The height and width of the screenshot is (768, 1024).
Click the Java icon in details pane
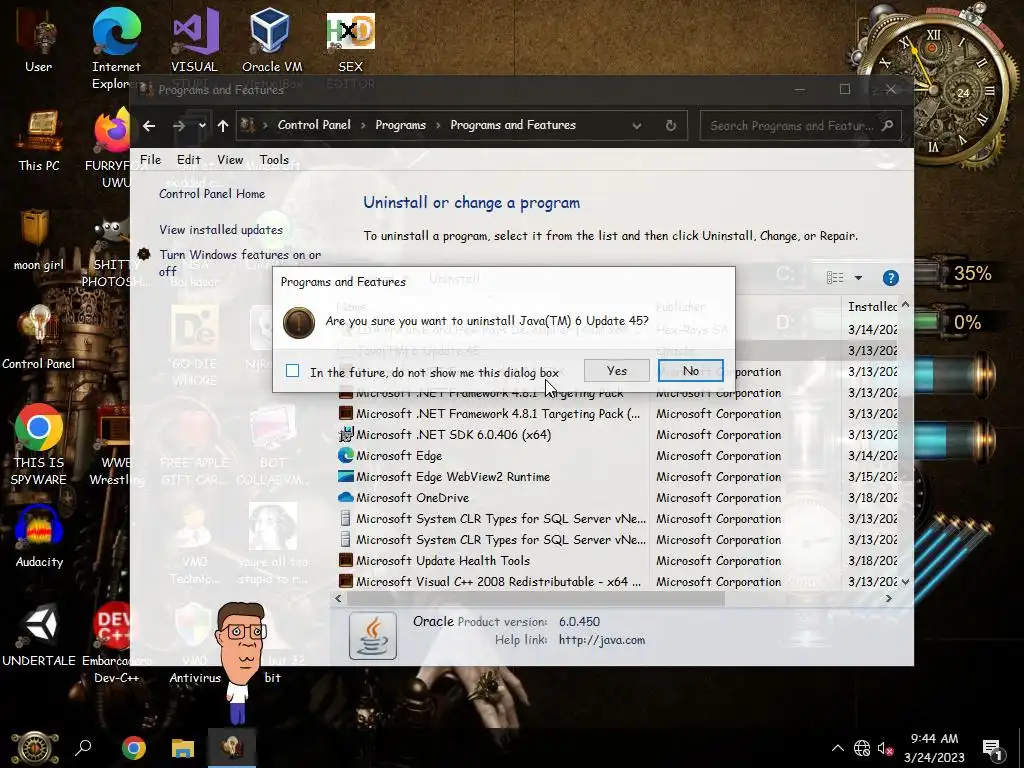(x=373, y=635)
